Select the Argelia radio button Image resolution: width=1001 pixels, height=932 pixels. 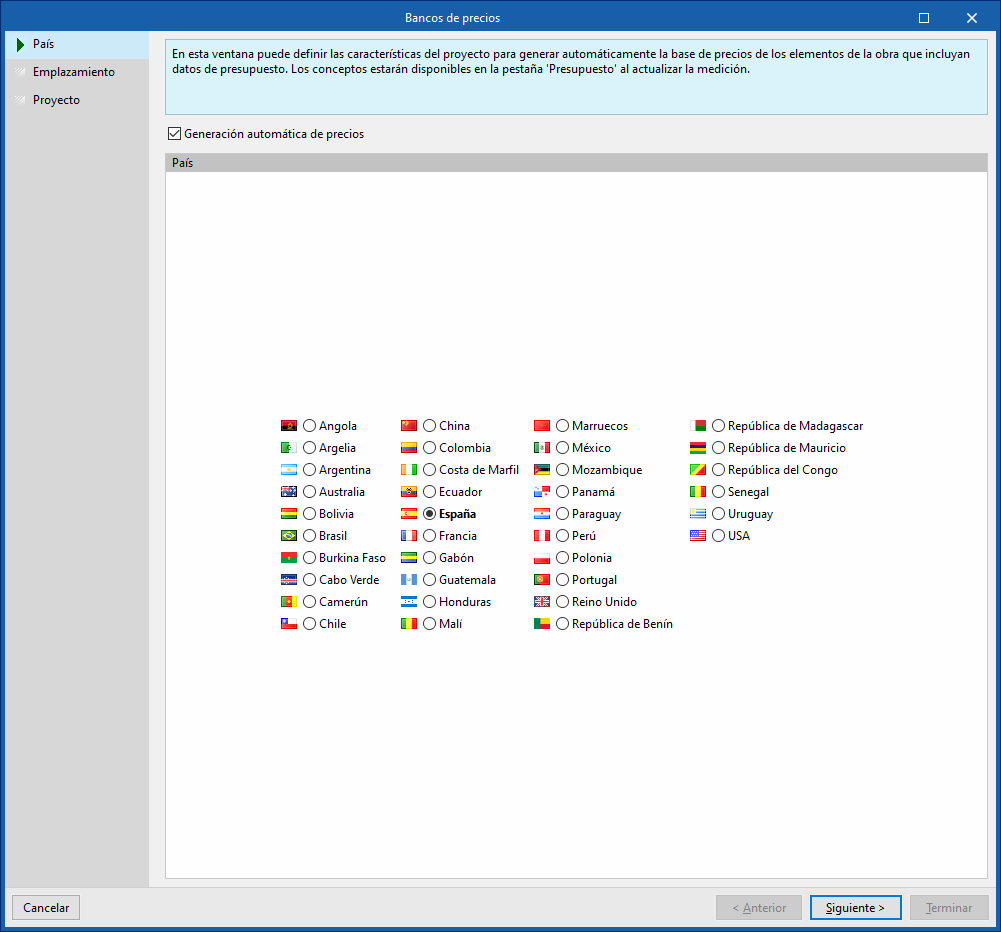pyautogui.click(x=310, y=447)
